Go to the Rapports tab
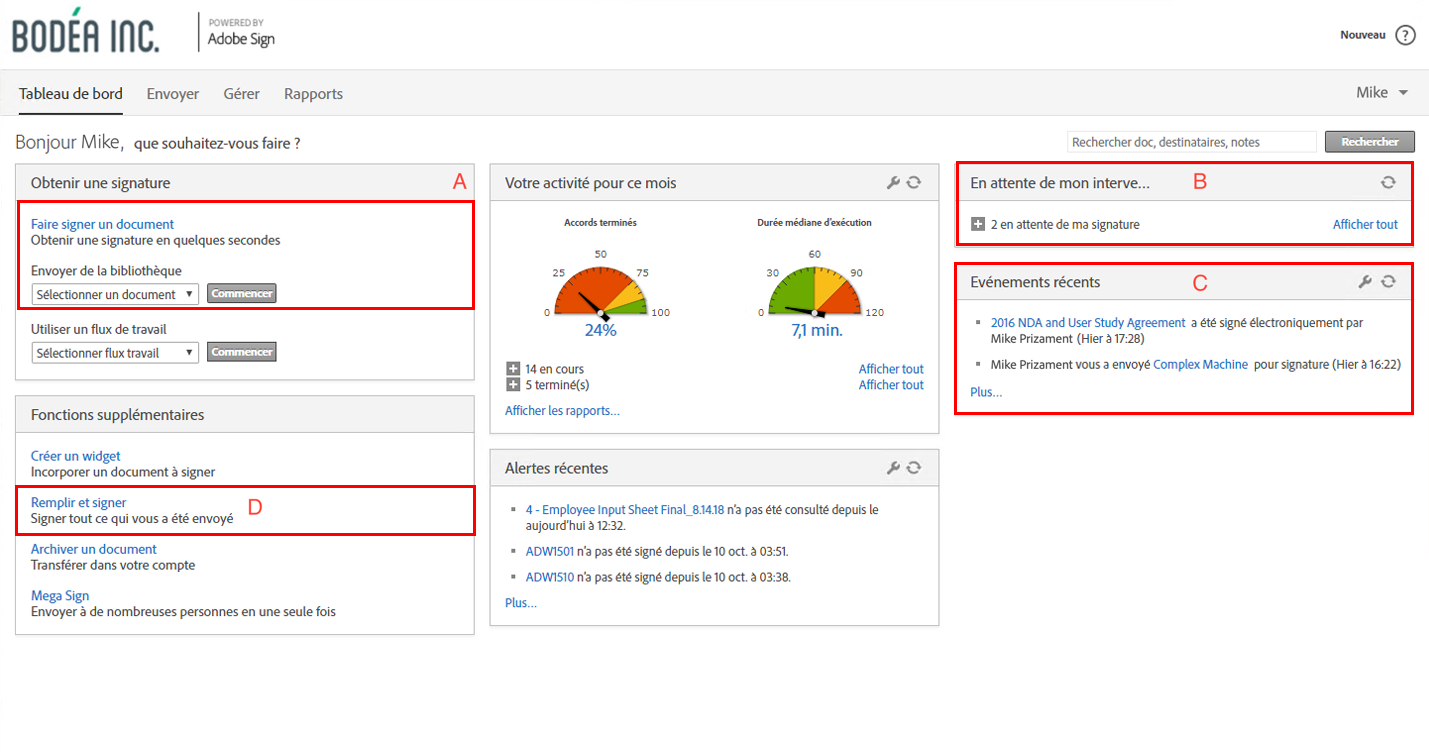Image resolution: width=1429 pixels, height=752 pixels. click(x=313, y=94)
